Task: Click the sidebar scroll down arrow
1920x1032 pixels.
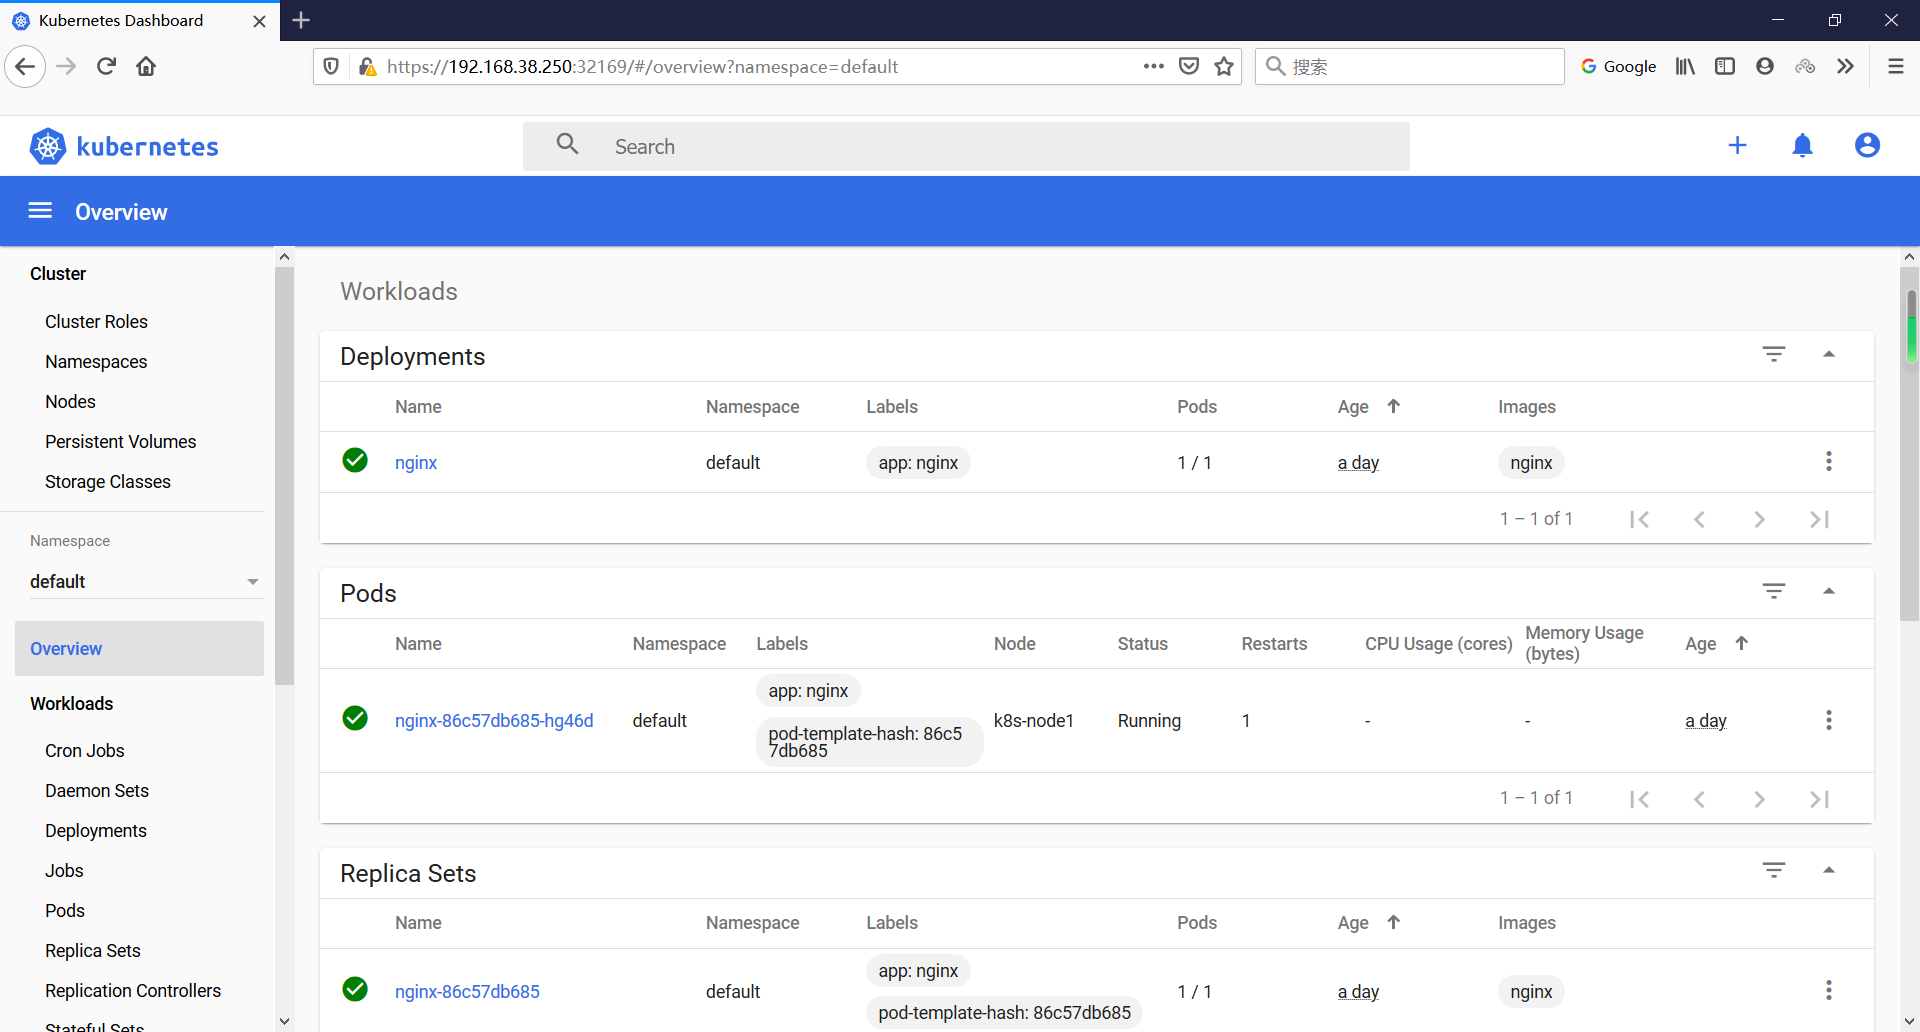Action: point(285,1021)
